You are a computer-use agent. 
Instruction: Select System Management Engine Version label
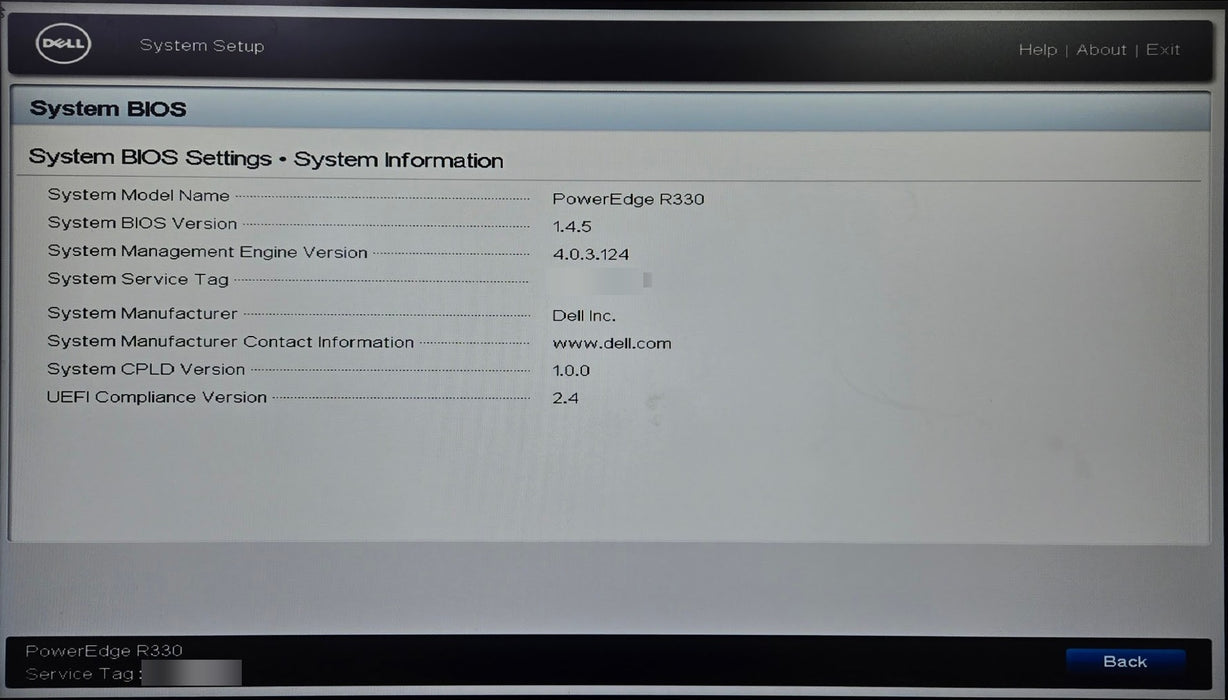[208, 253]
